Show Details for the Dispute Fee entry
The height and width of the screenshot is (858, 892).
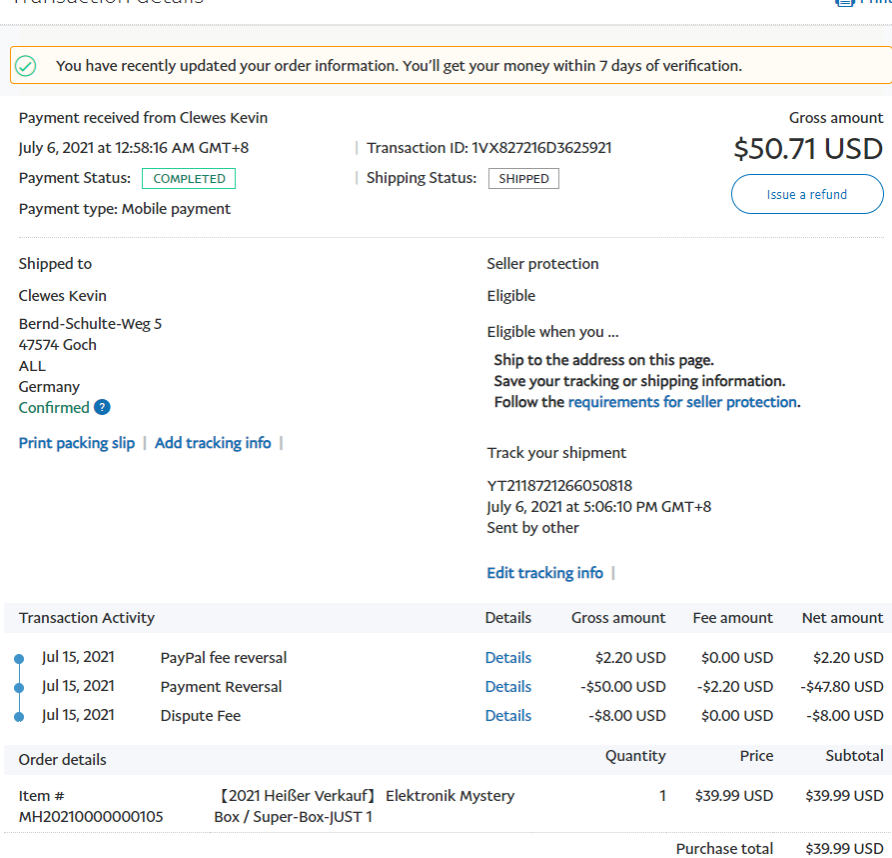coord(508,716)
